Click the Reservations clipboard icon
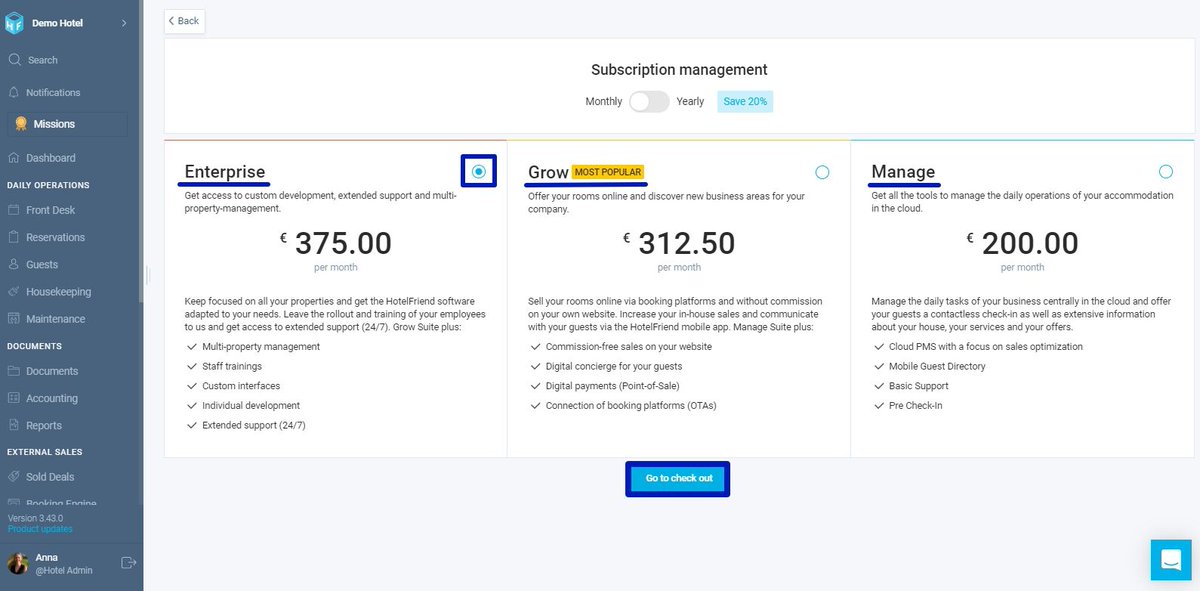 (14, 237)
